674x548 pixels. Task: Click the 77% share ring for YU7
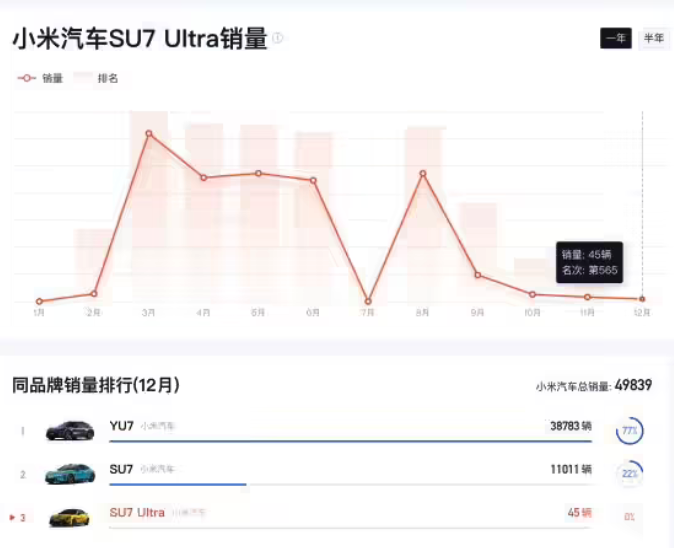click(629, 430)
